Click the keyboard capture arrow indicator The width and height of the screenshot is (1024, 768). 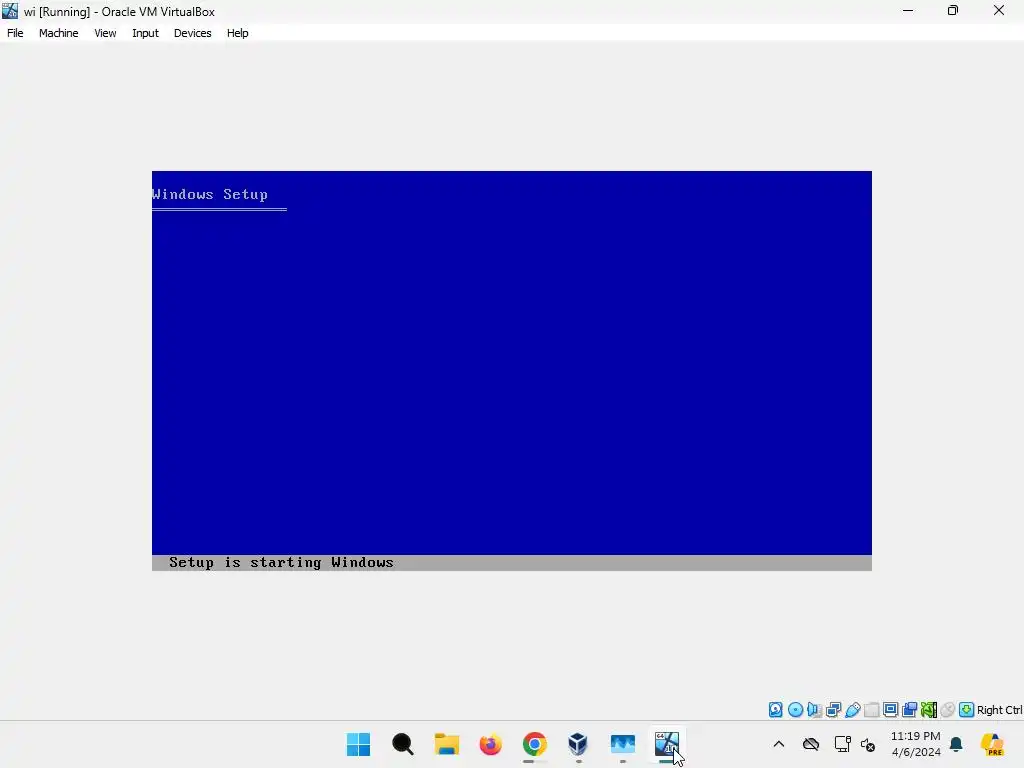tap(967, 710)
